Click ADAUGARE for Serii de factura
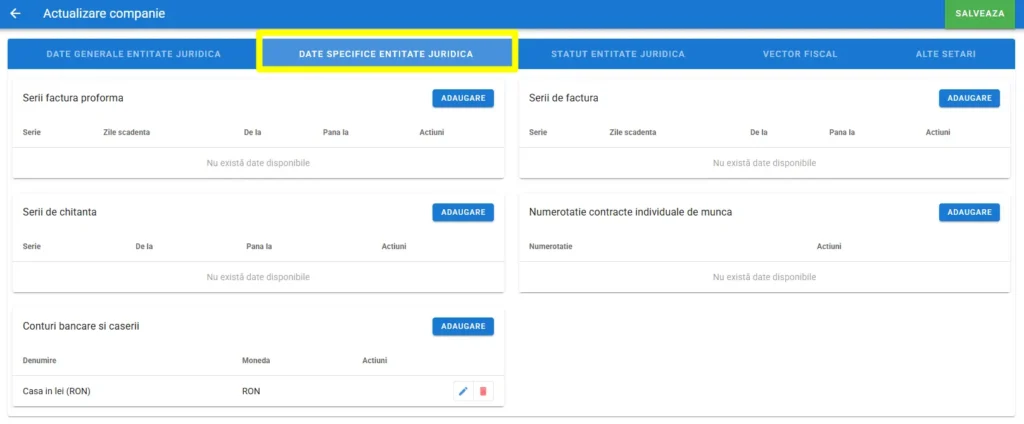 pos(969,98)
